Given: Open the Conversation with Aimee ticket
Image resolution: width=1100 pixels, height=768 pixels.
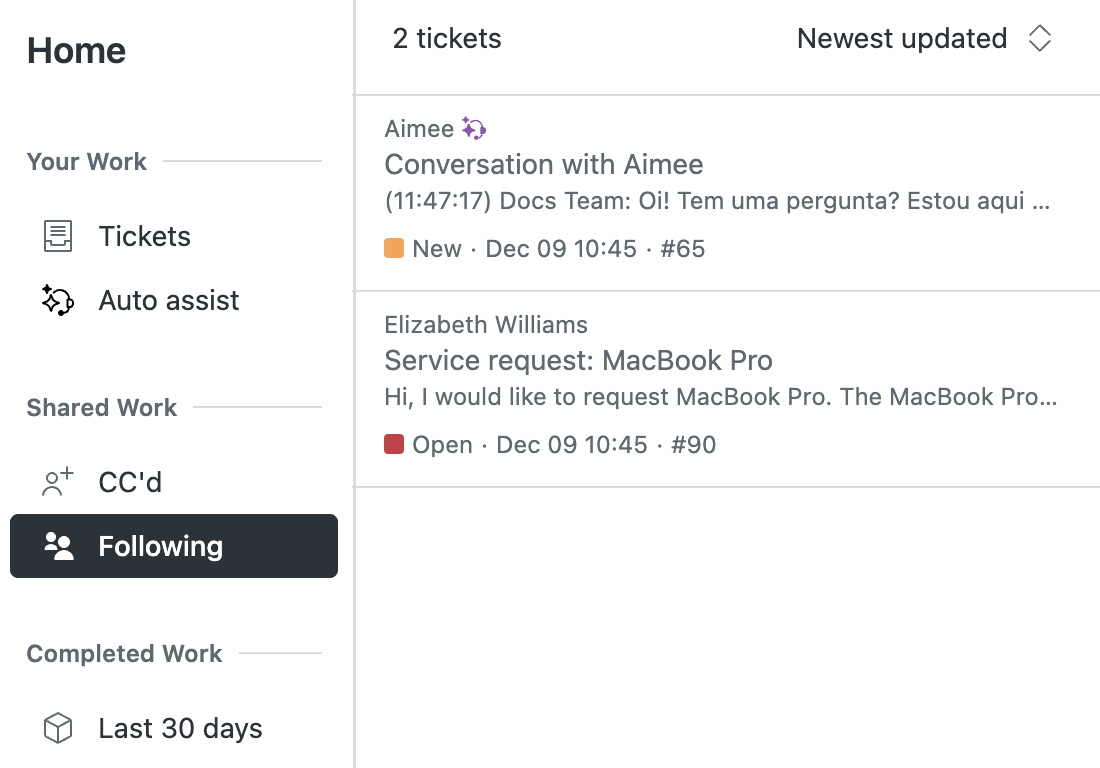Looking at the screenshot, I should point(544,165).
